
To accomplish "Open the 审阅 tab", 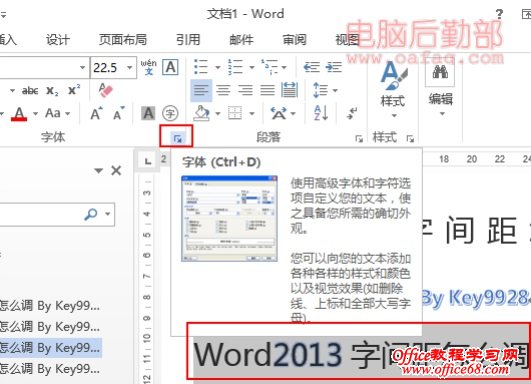I will 294,40.
